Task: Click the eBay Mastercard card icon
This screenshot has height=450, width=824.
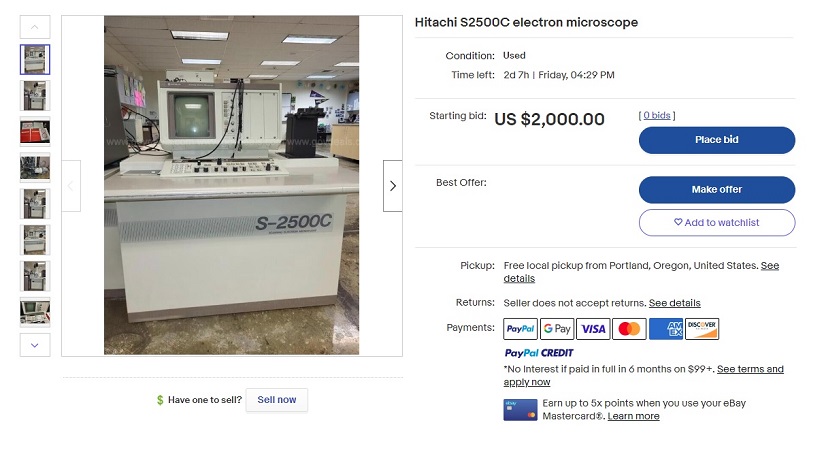Action: pyautogui.click(x=520, y=409)
